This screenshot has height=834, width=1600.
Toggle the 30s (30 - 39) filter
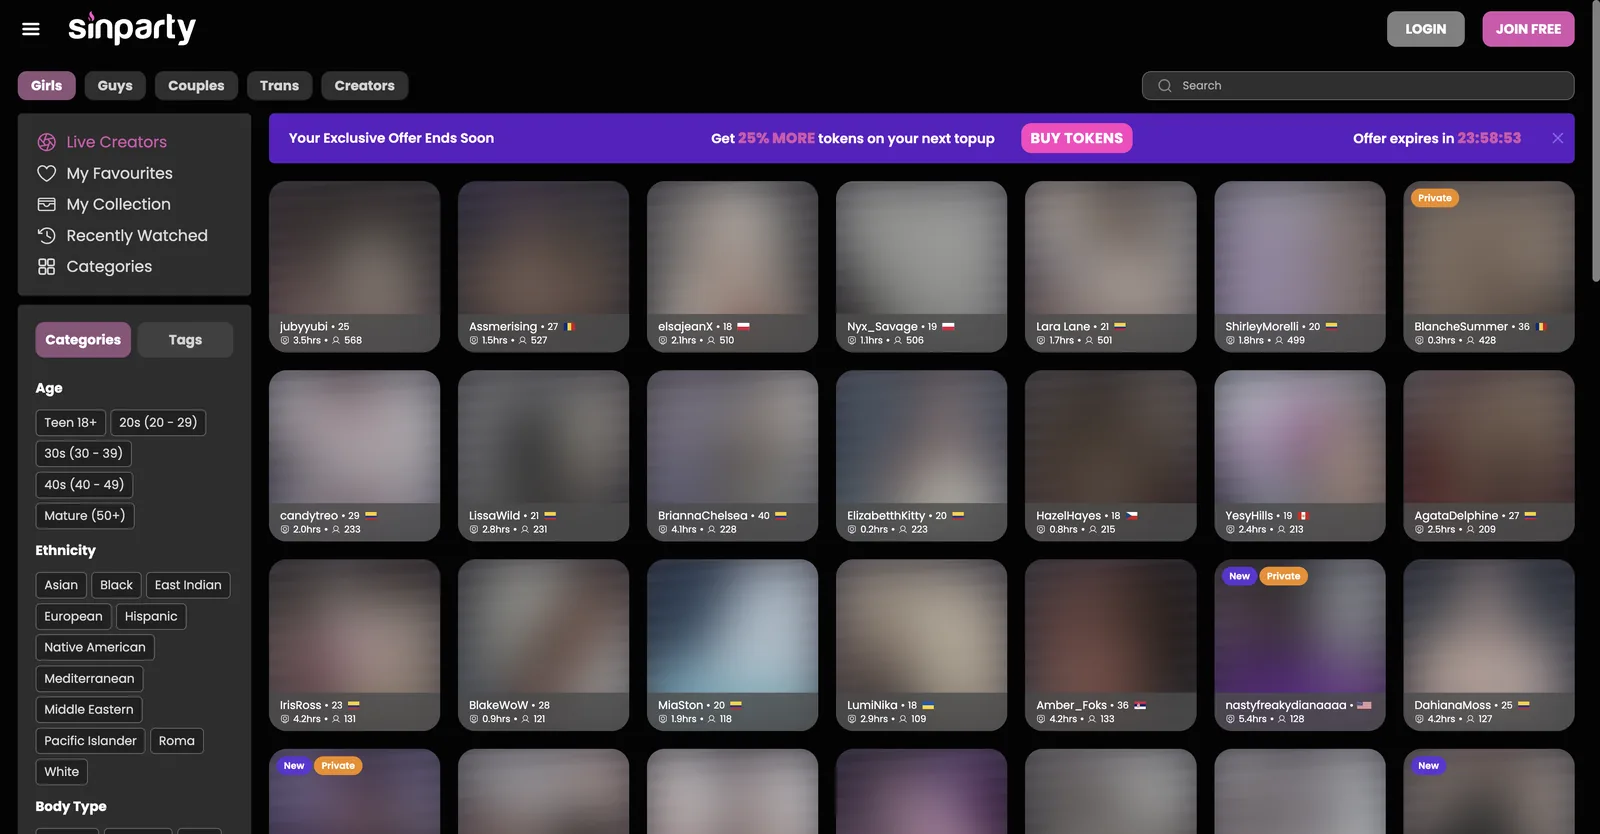click(83, 453)
